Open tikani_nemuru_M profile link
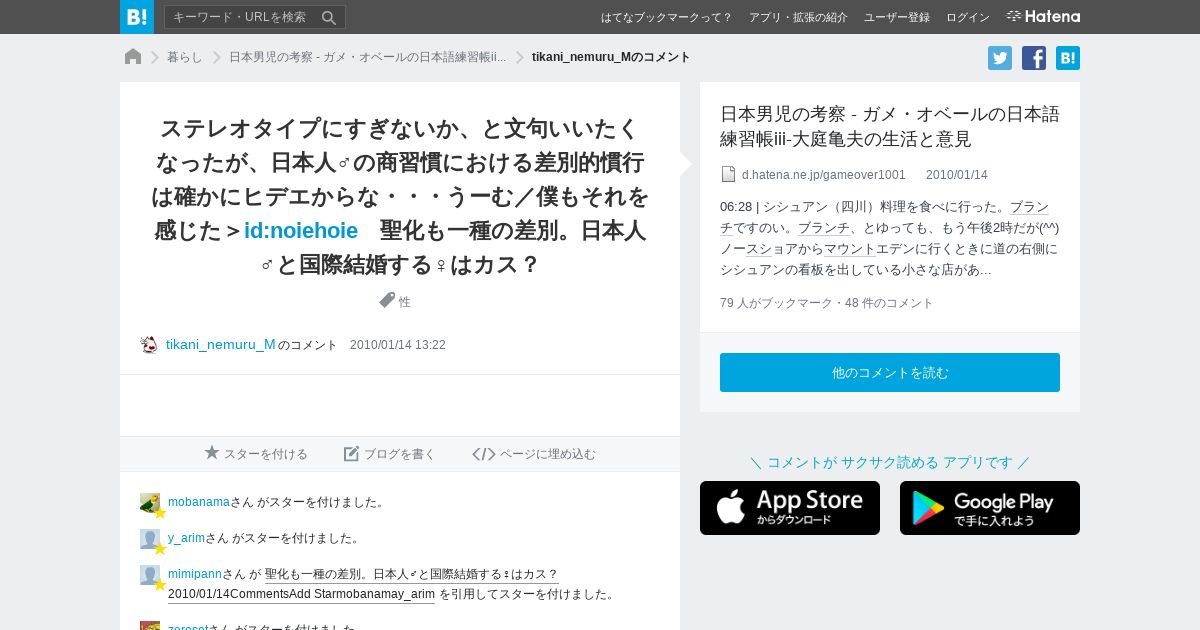 click(x=221, y=345)
